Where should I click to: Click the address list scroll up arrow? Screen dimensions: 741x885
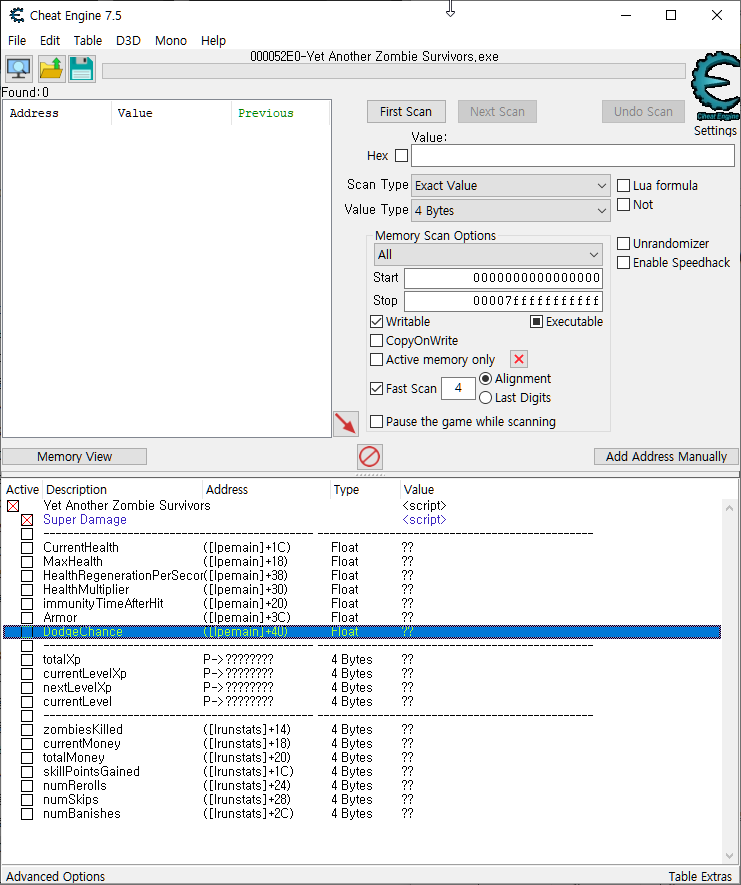coord(729,508)
